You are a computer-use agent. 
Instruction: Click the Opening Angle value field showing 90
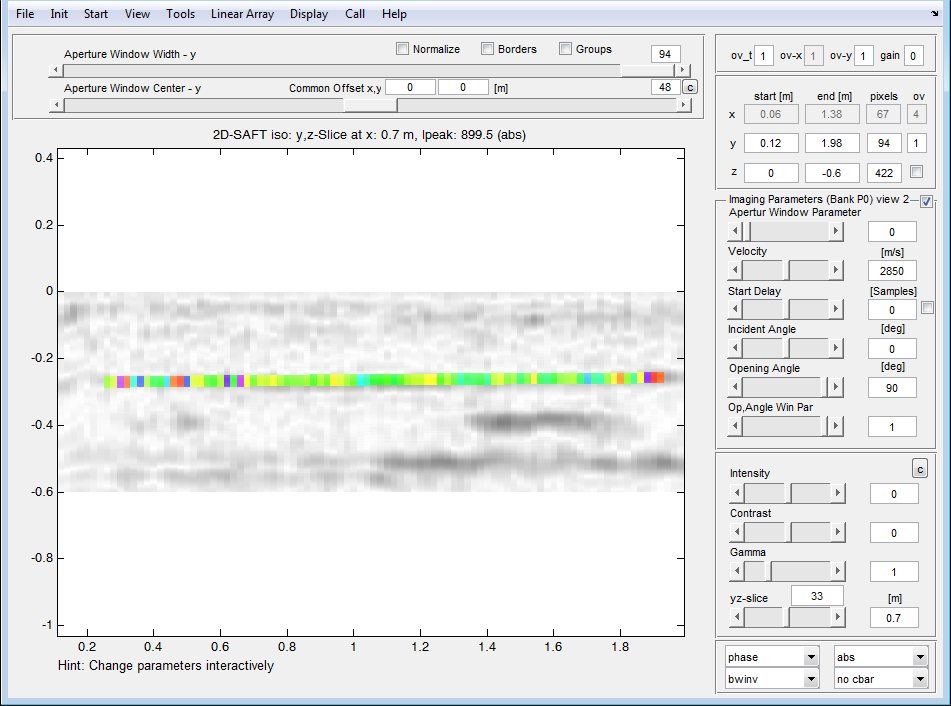pos(892,388)
